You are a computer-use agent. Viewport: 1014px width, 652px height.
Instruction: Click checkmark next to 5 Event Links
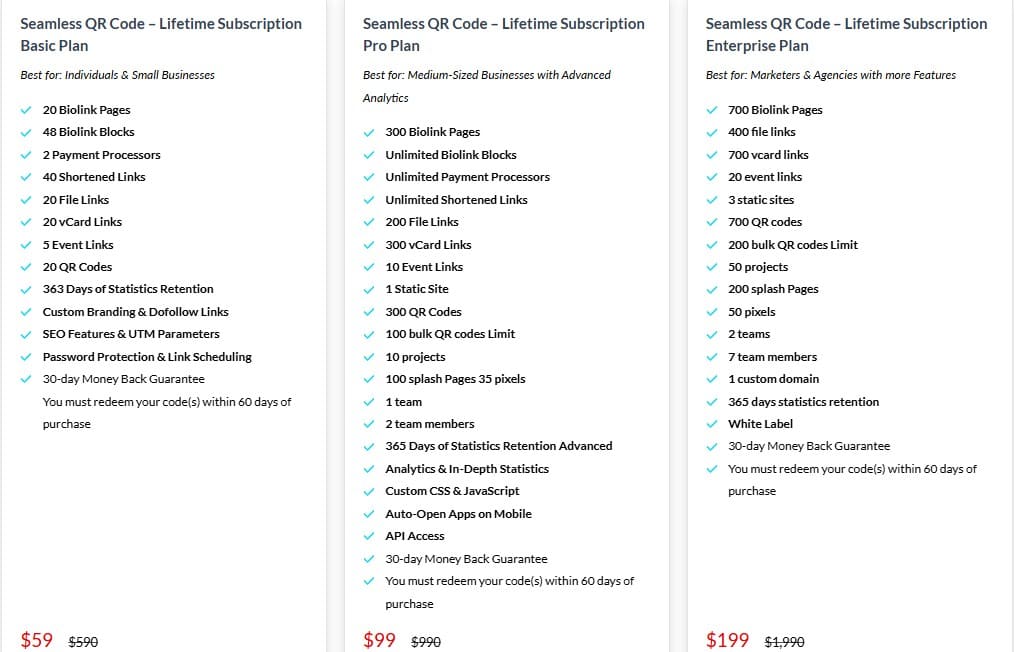[x=25, y=245]
